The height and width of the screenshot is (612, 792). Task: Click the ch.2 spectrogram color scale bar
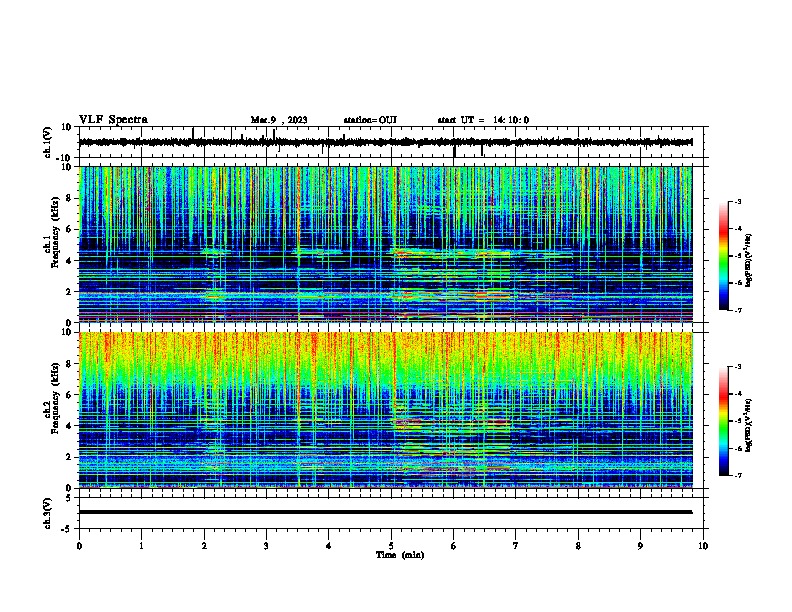[x=724, y=421]
